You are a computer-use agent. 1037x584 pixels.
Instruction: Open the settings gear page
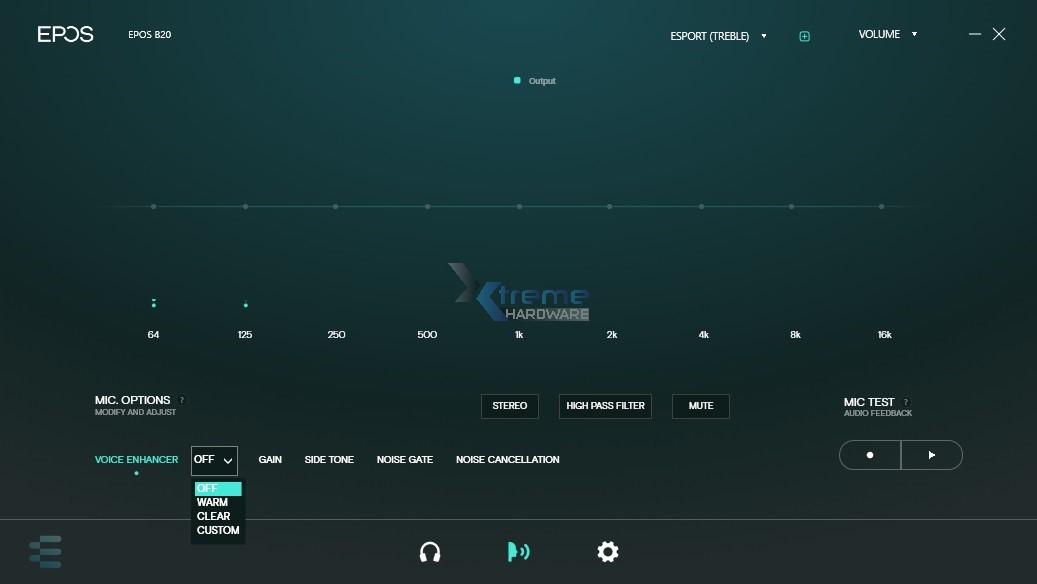pos(607,552)
